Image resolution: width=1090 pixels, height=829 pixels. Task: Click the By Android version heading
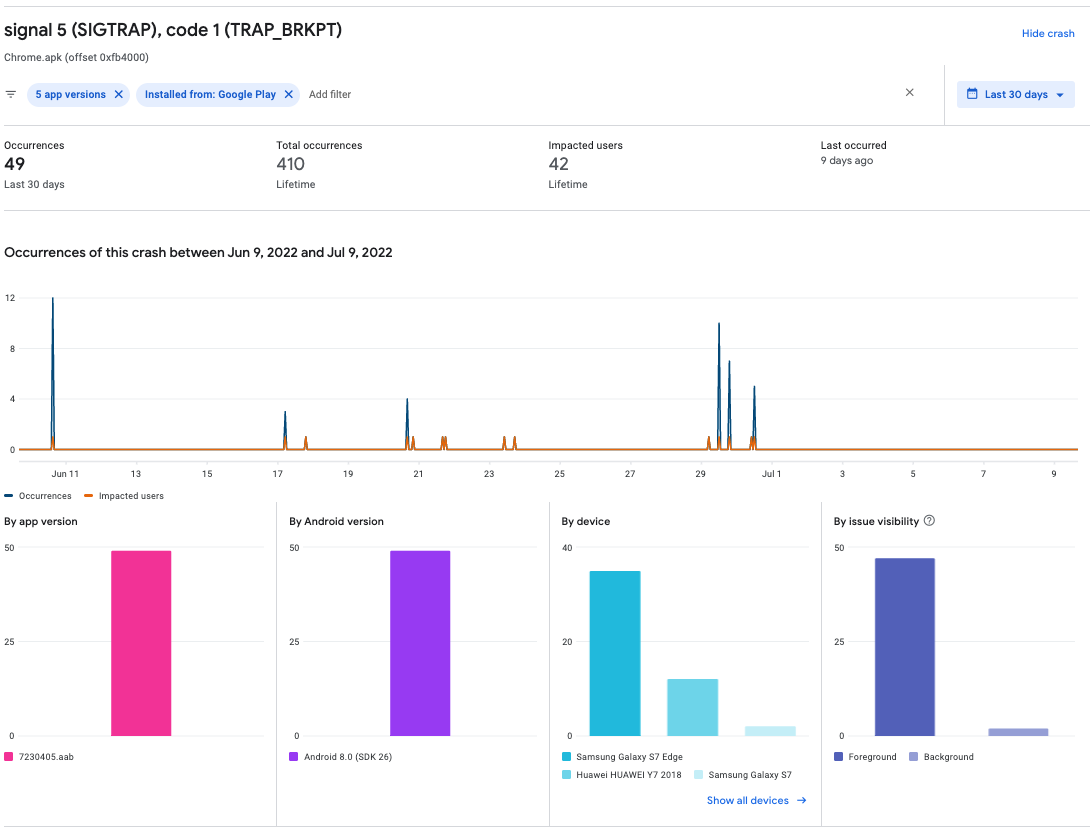coord(336,521)
